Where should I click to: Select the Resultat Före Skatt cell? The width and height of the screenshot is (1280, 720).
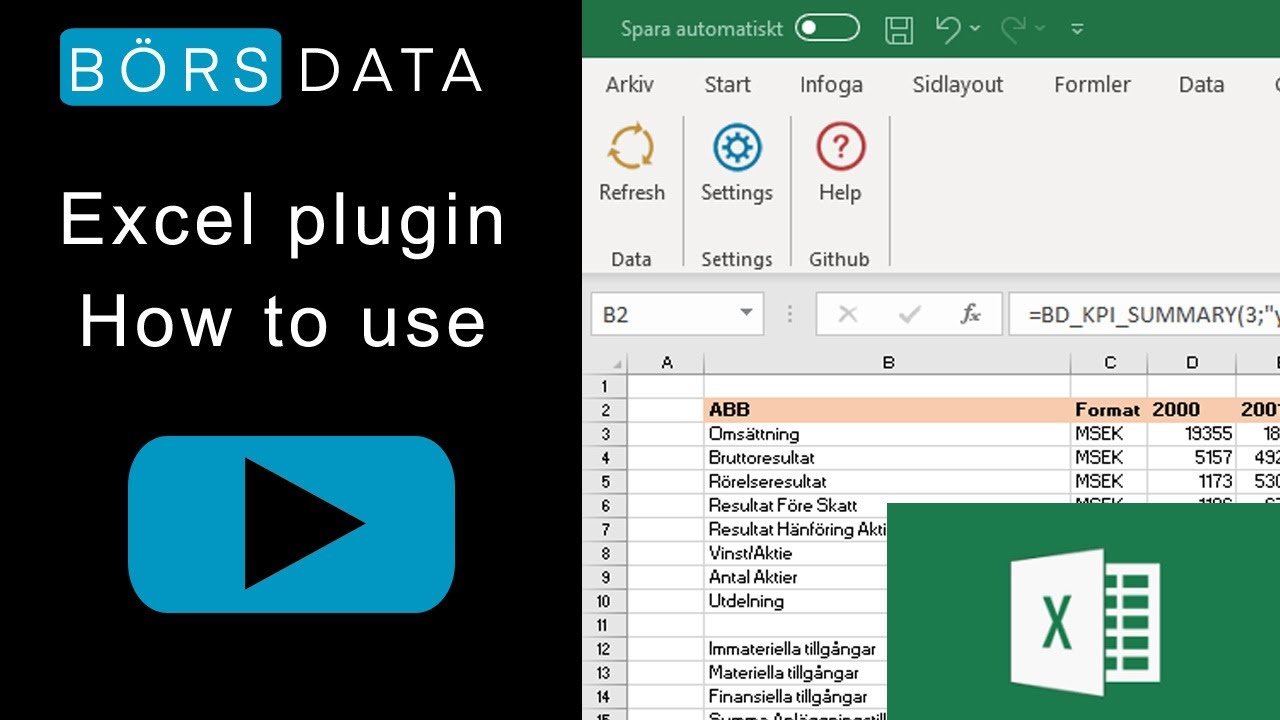(796, 506)
